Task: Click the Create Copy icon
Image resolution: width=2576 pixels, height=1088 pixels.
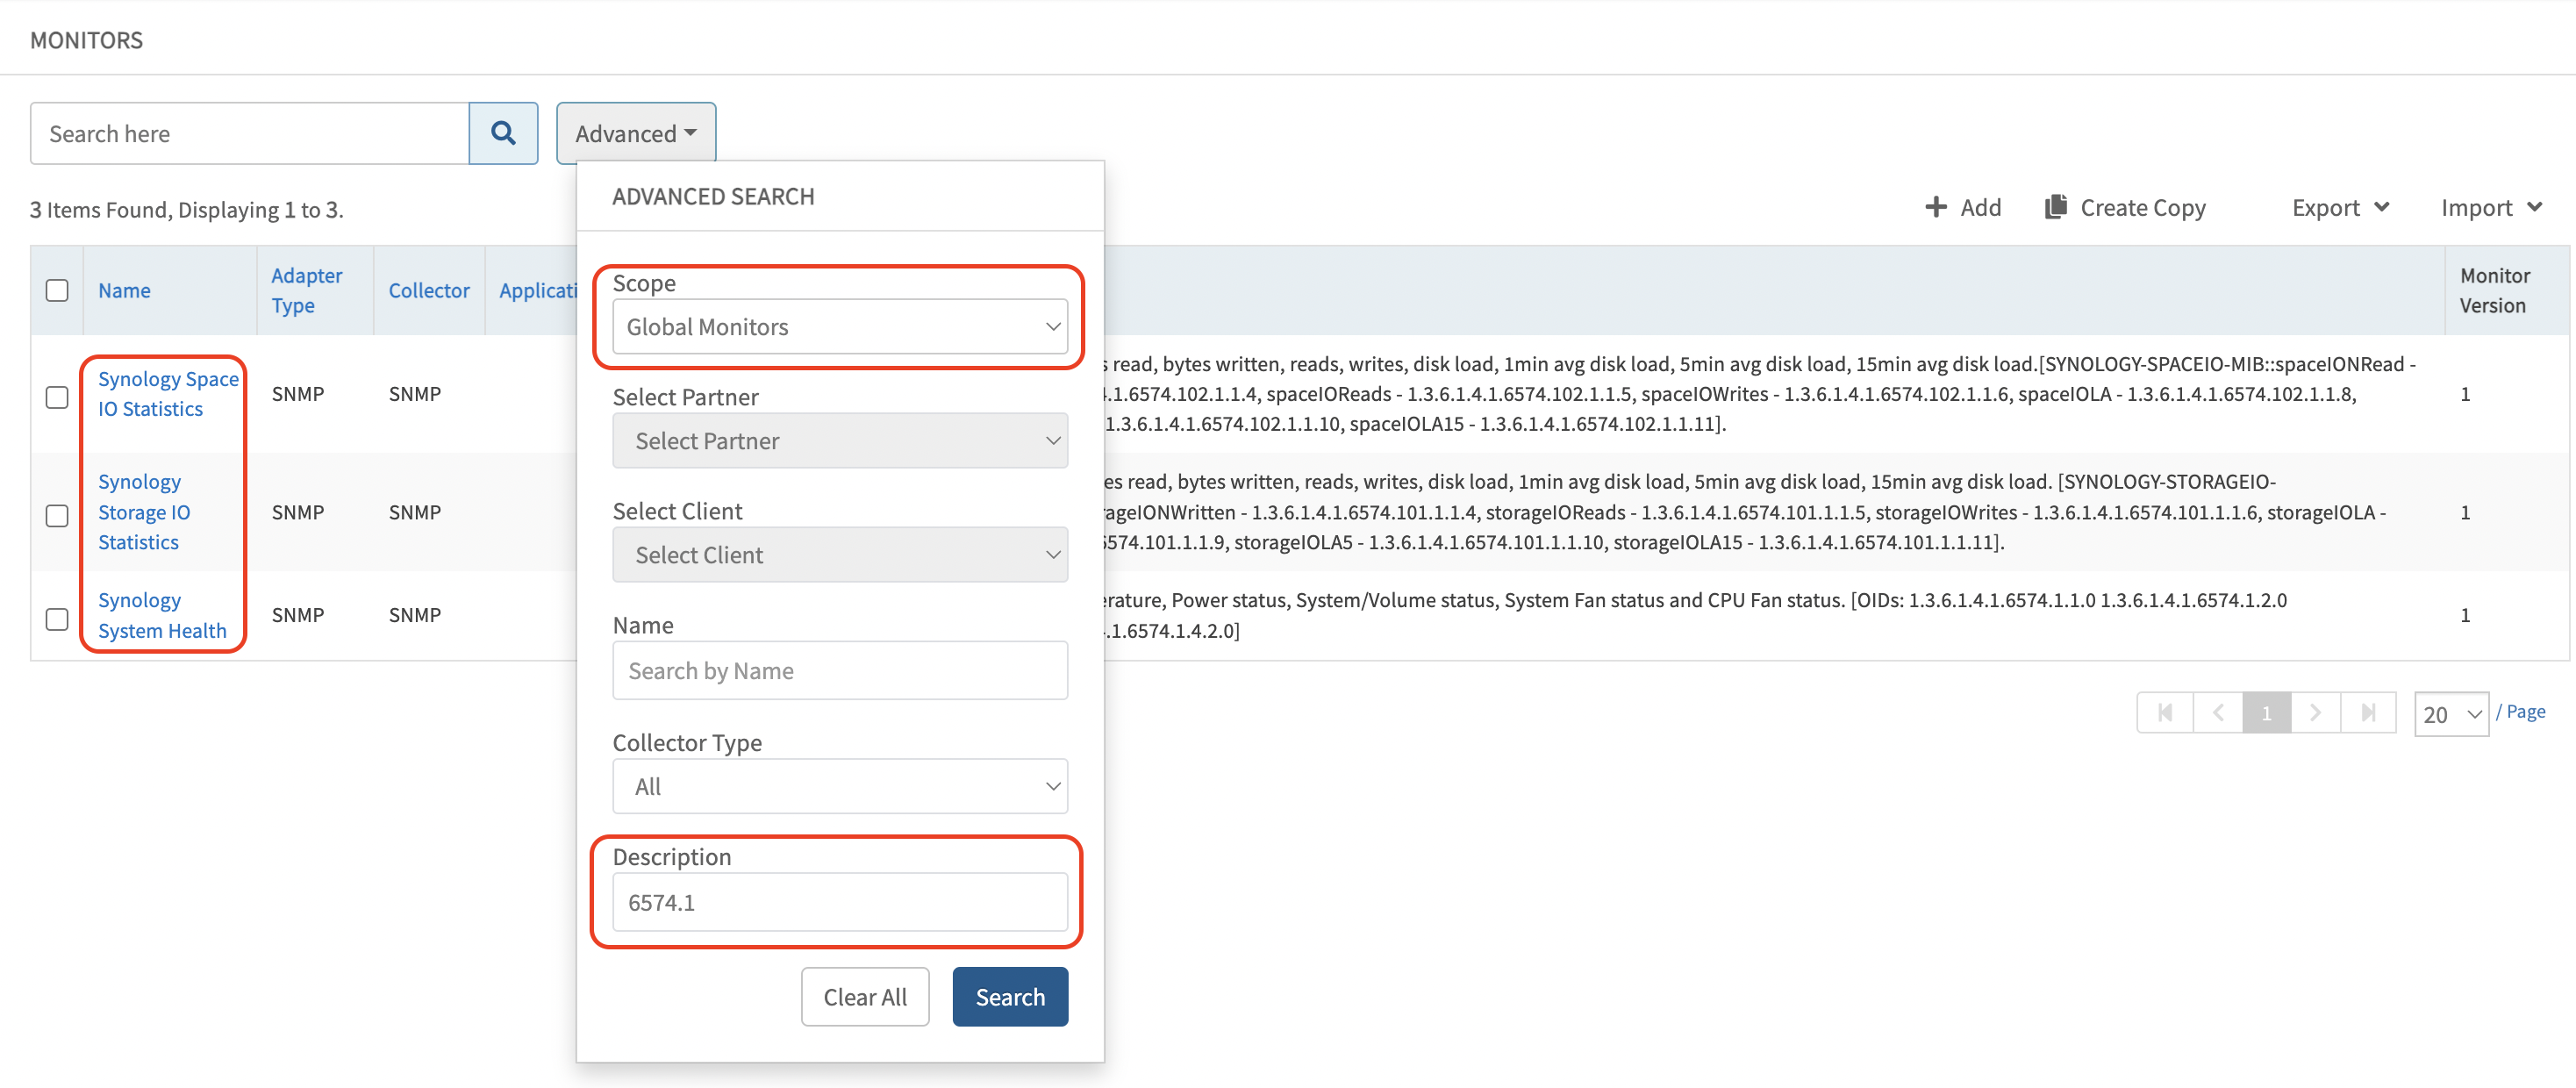Action: (2055, 207)
